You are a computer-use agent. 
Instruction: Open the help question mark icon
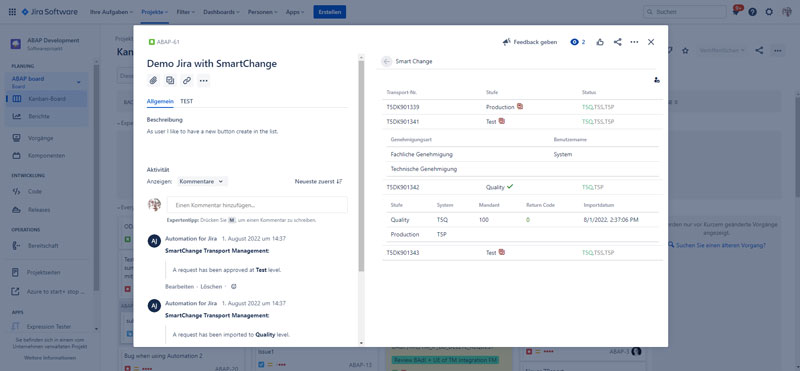click(x=753, y=12)
